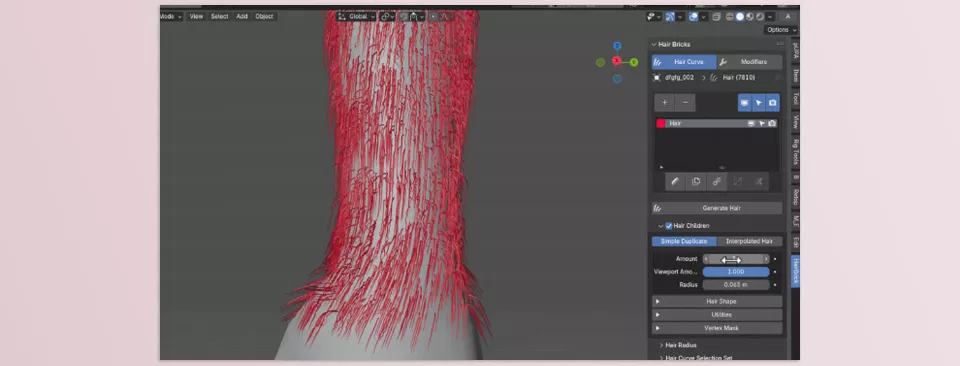960x366 pixels.
Task: Toggle Hair row render camera icon
Action: pos(772,123)
